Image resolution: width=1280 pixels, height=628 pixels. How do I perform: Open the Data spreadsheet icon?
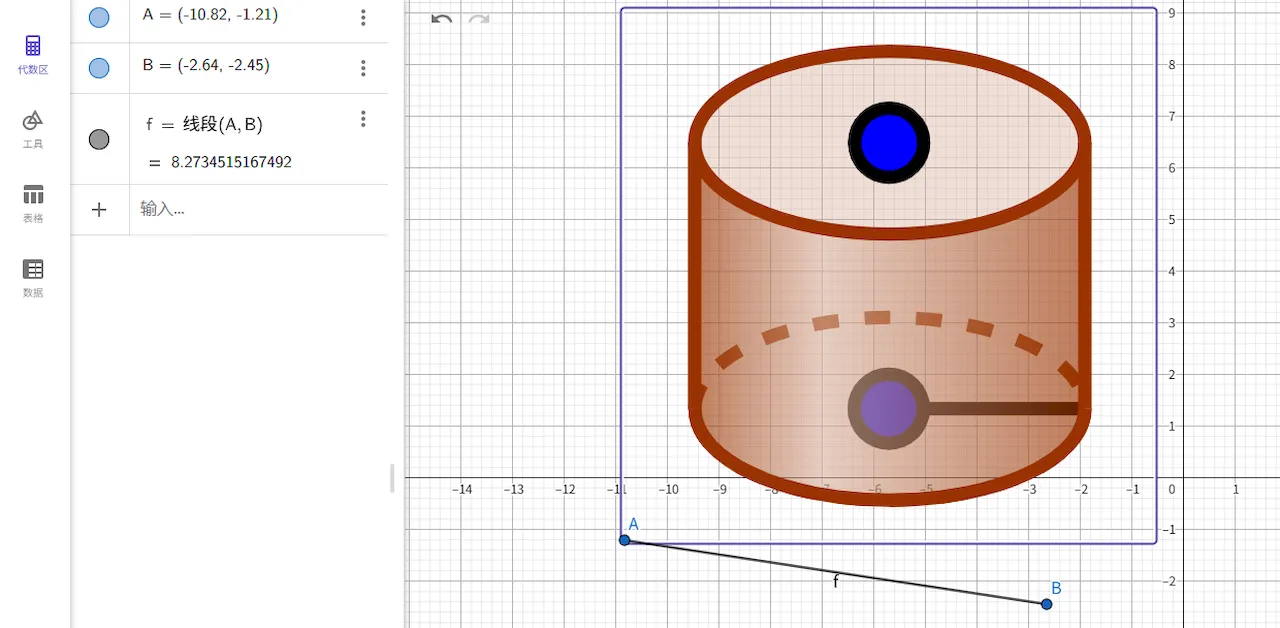[x=33, y=270]
